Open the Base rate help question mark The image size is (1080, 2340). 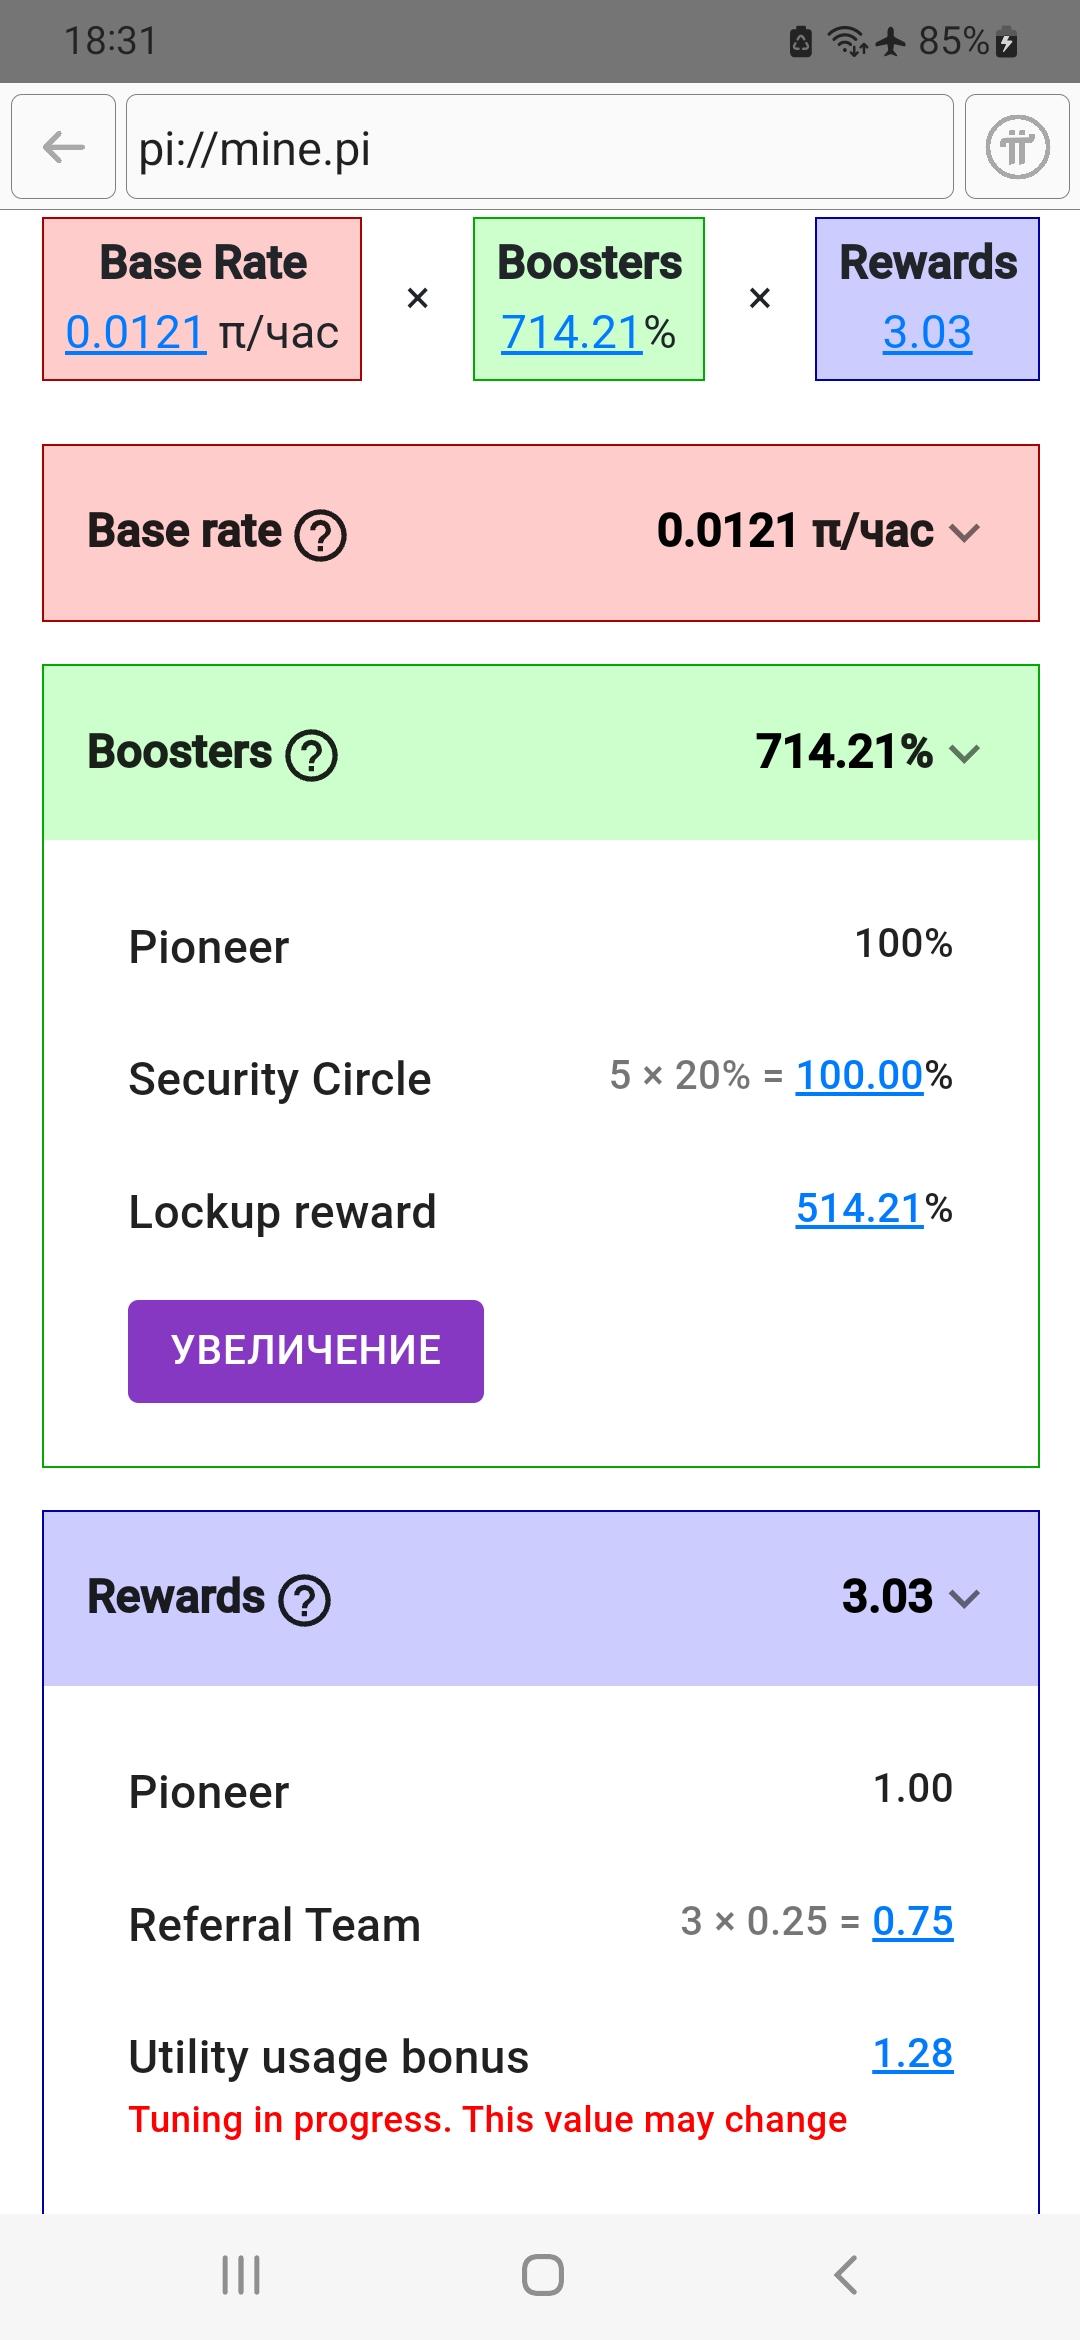320,535
